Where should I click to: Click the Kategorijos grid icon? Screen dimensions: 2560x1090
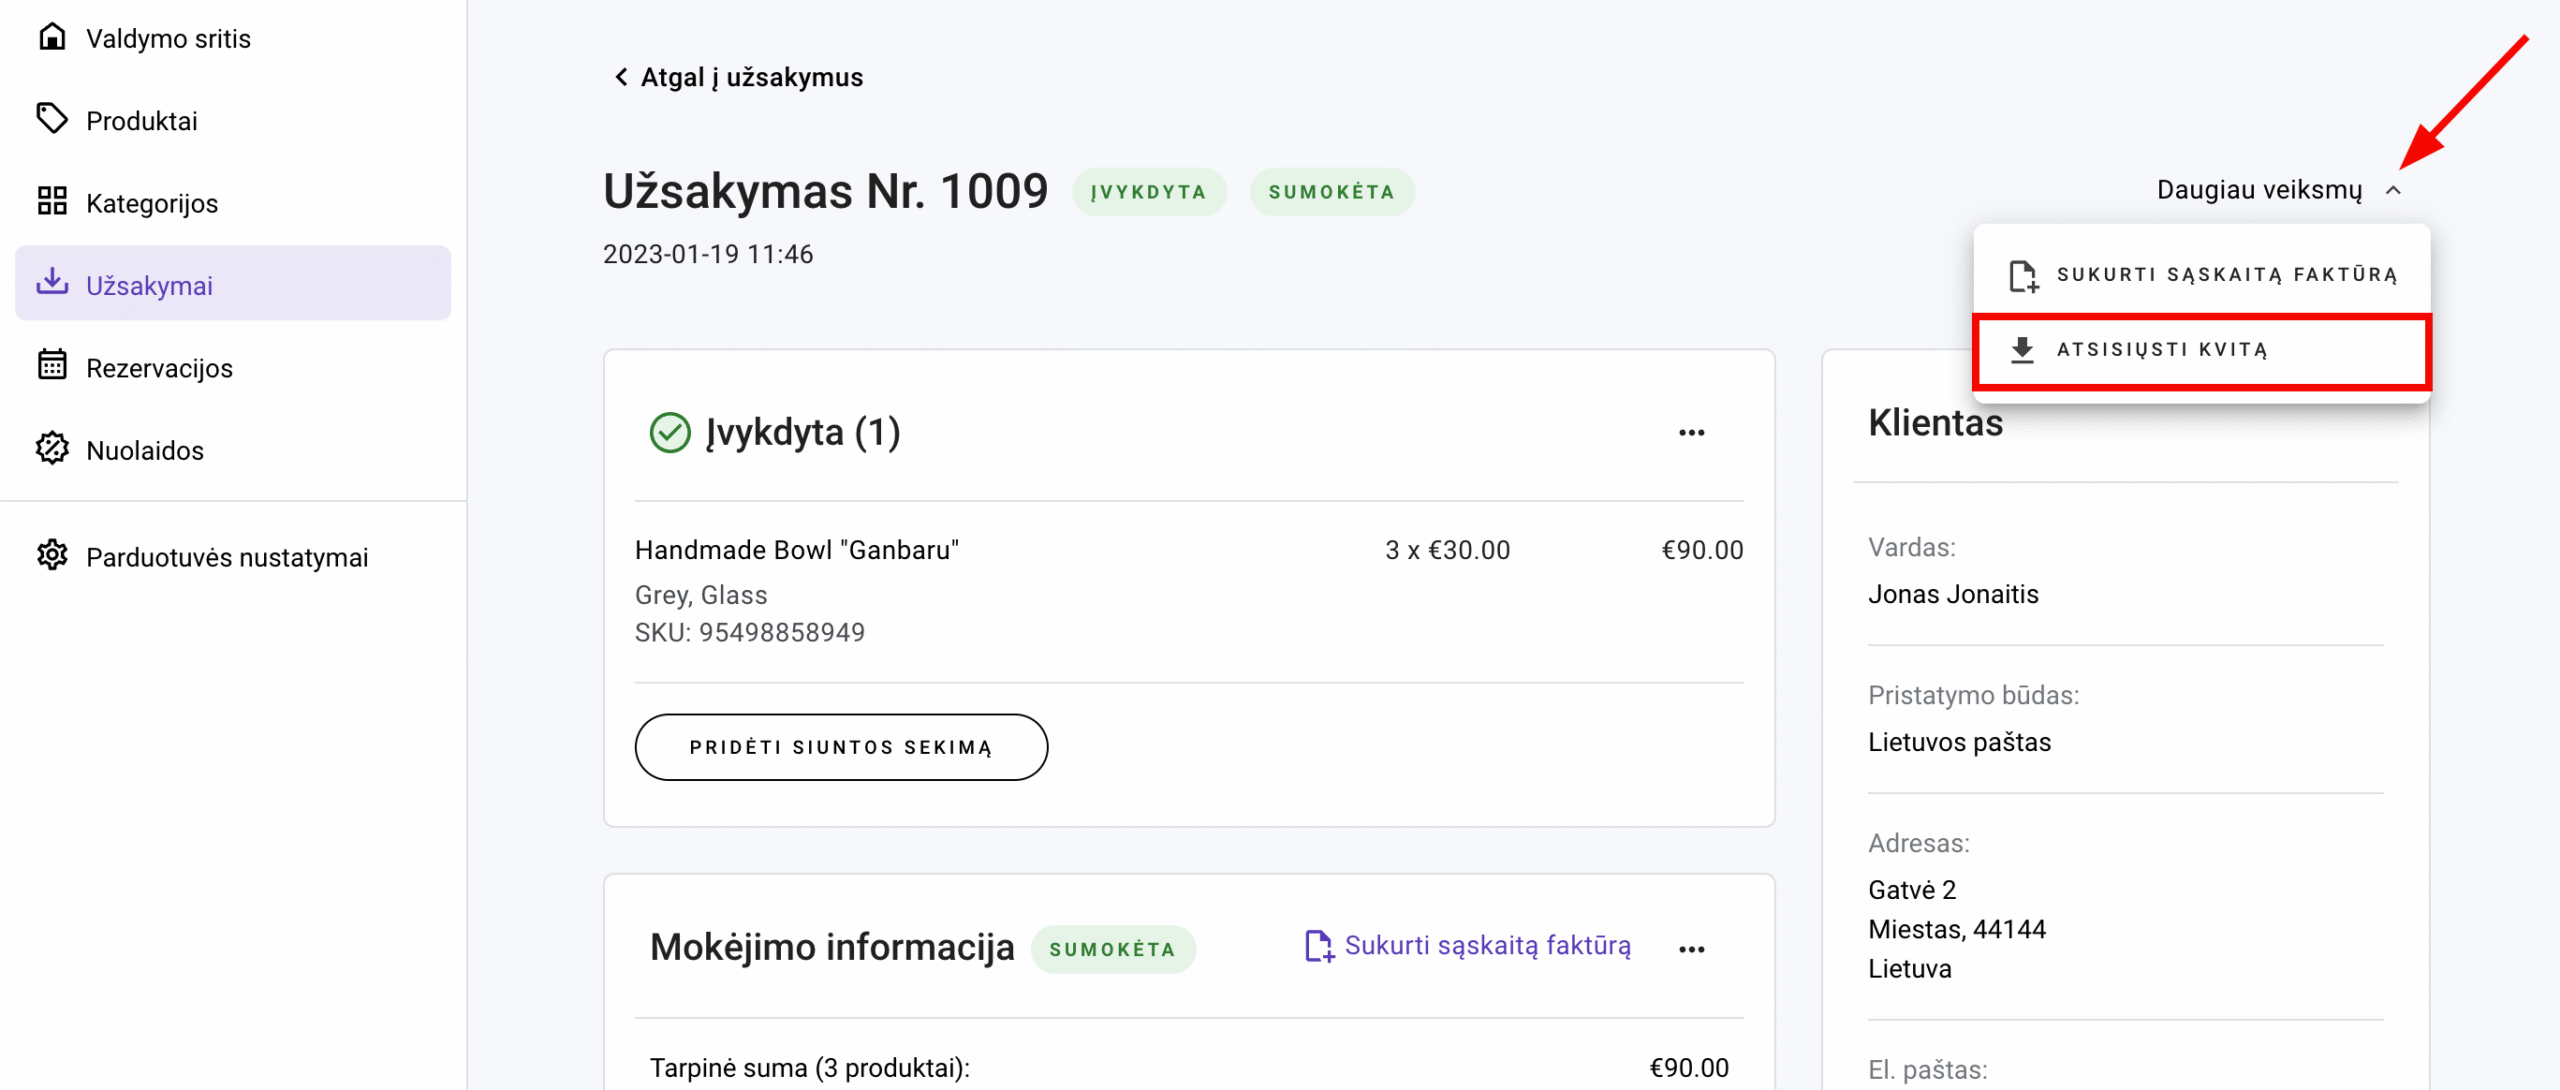point(52,201)
